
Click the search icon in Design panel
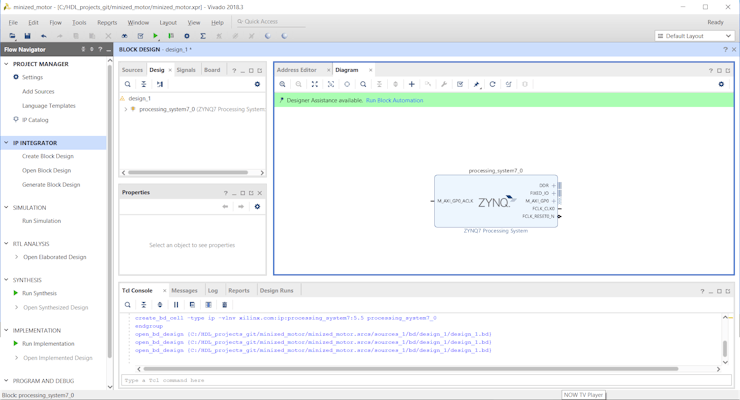pos(127,84)
